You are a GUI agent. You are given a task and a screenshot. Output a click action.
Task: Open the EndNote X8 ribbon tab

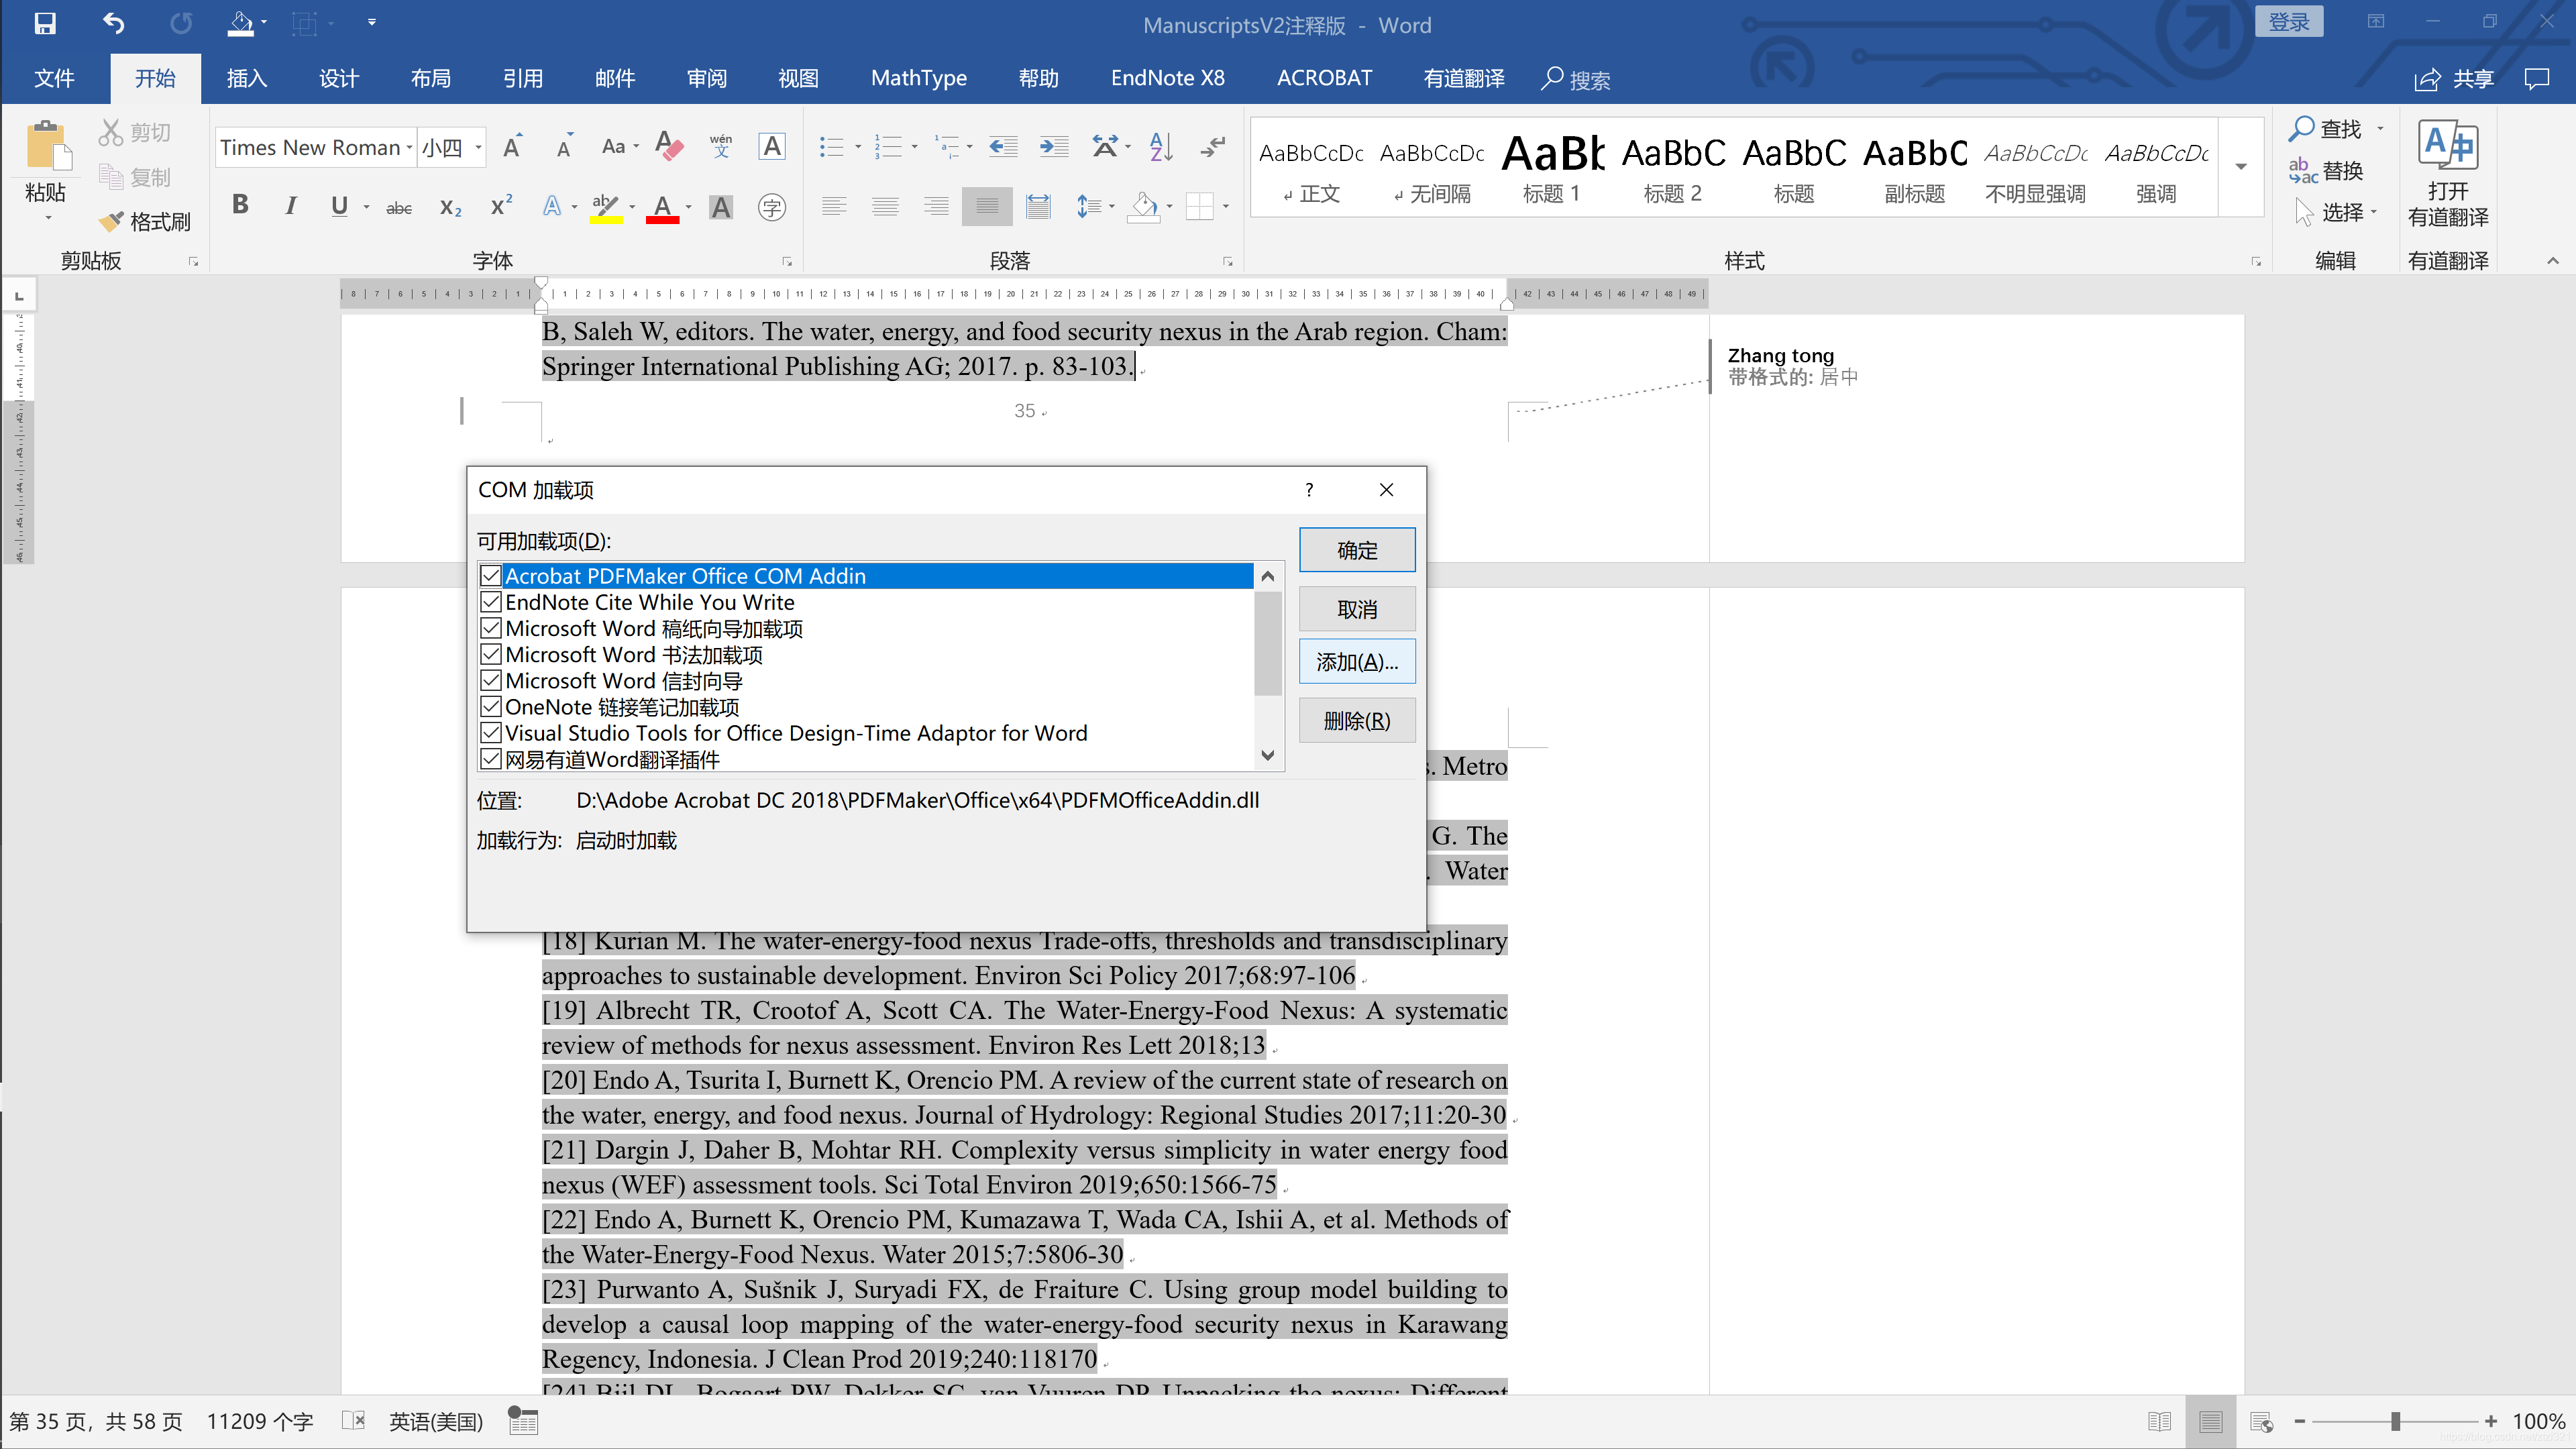(1167, 78)
